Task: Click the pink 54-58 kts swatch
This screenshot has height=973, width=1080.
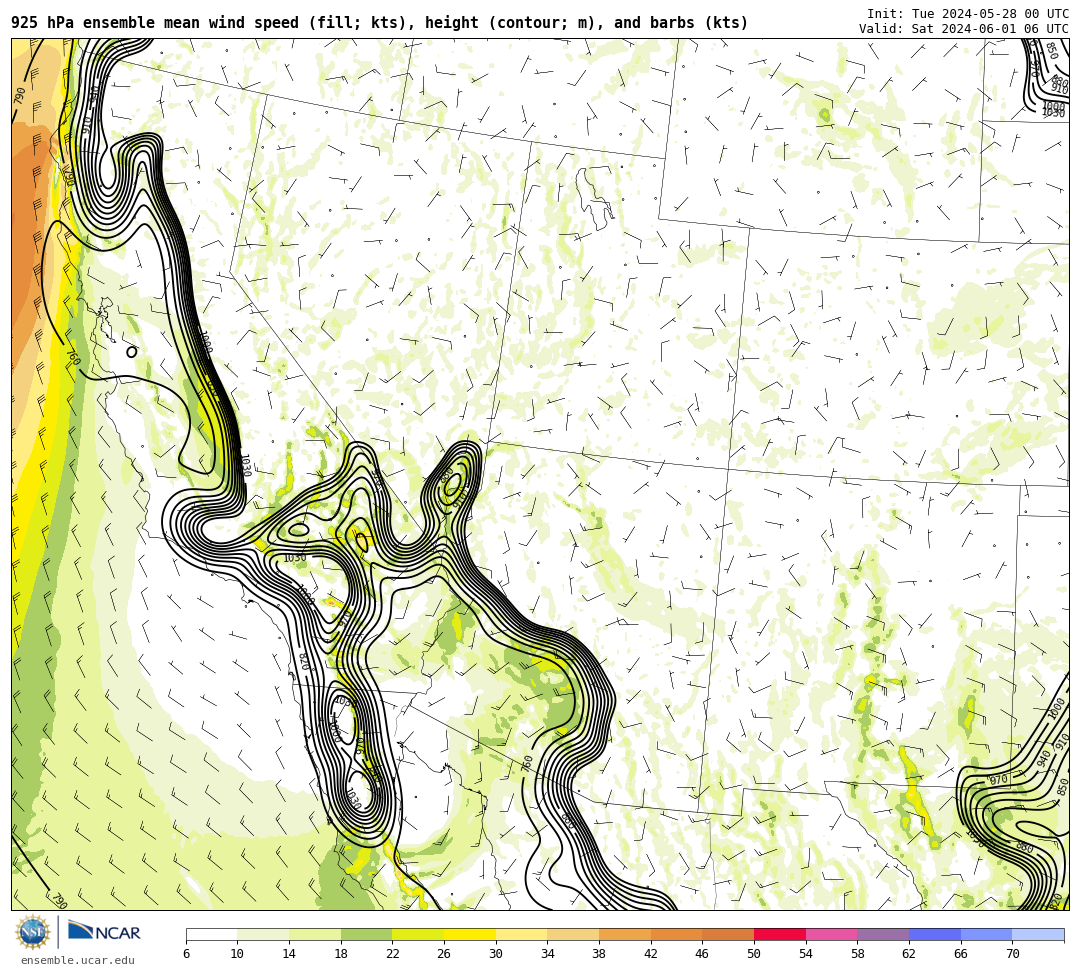Action: (831, 934)
